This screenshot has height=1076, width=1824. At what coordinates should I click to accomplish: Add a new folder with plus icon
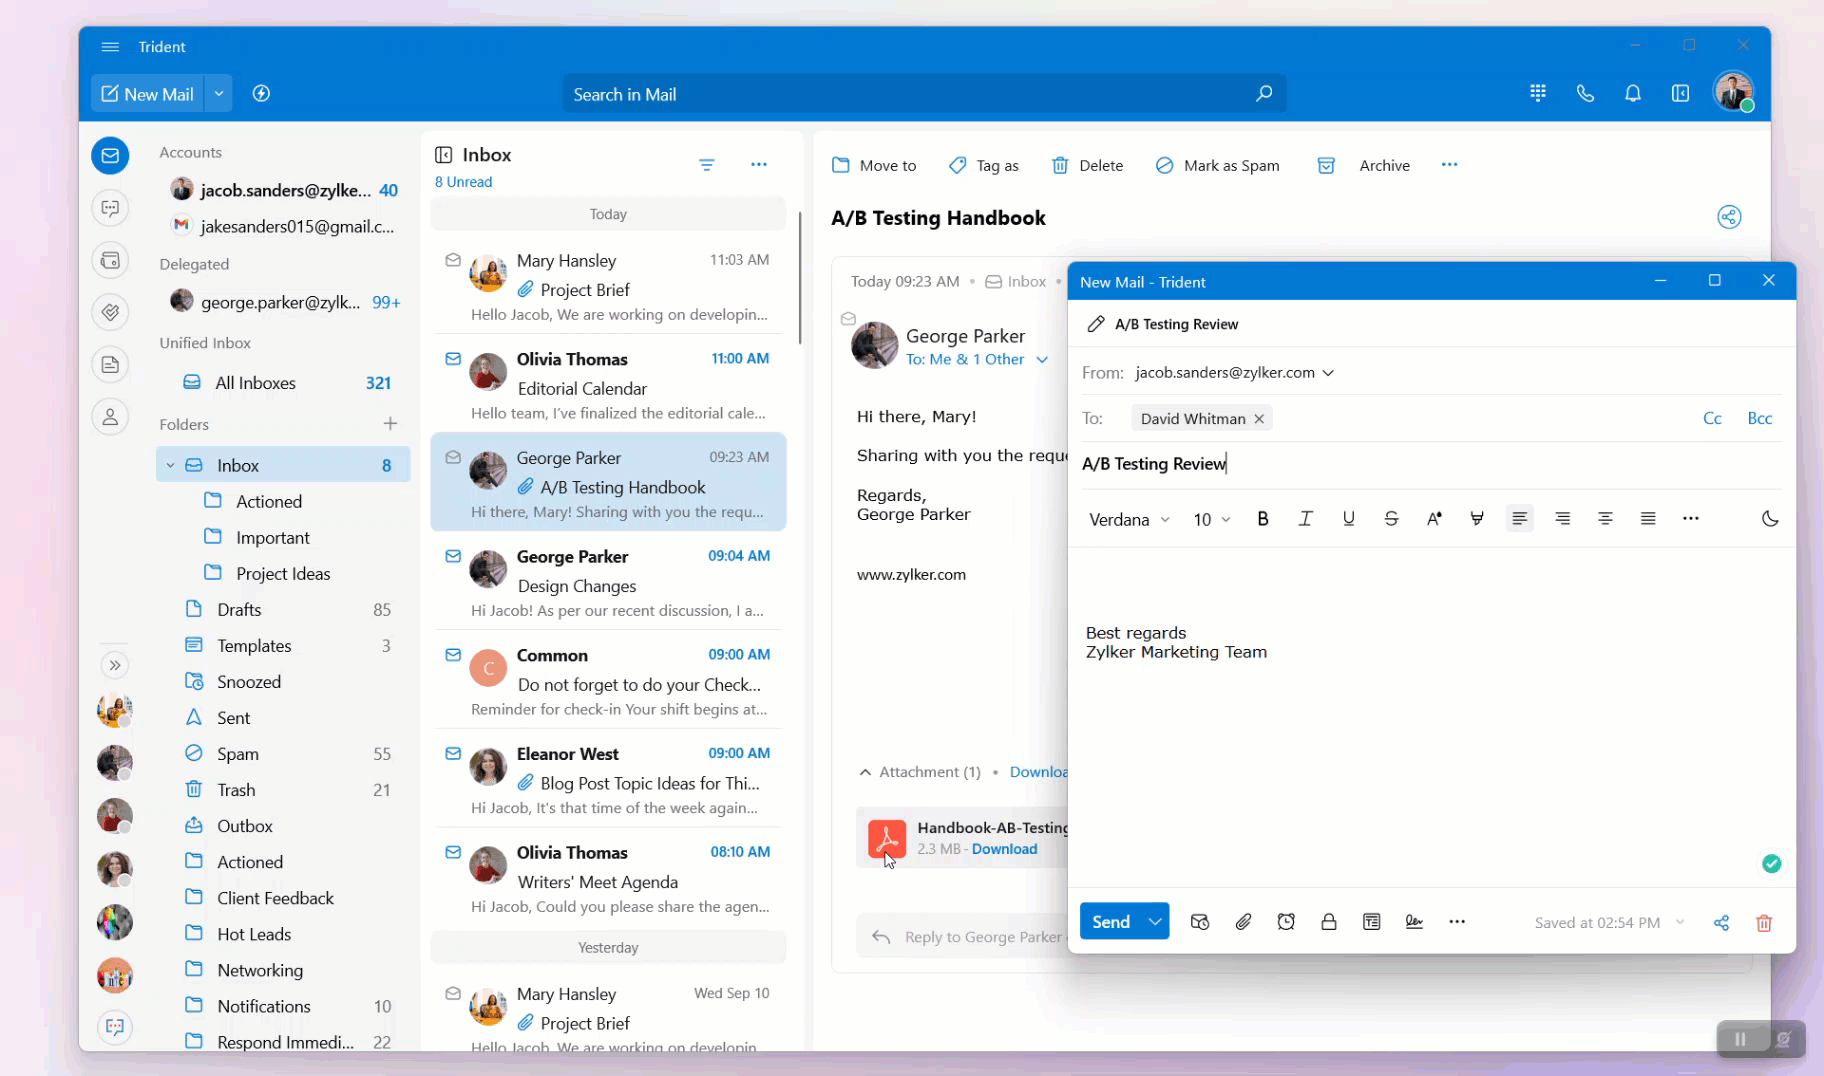click(390, 424)
